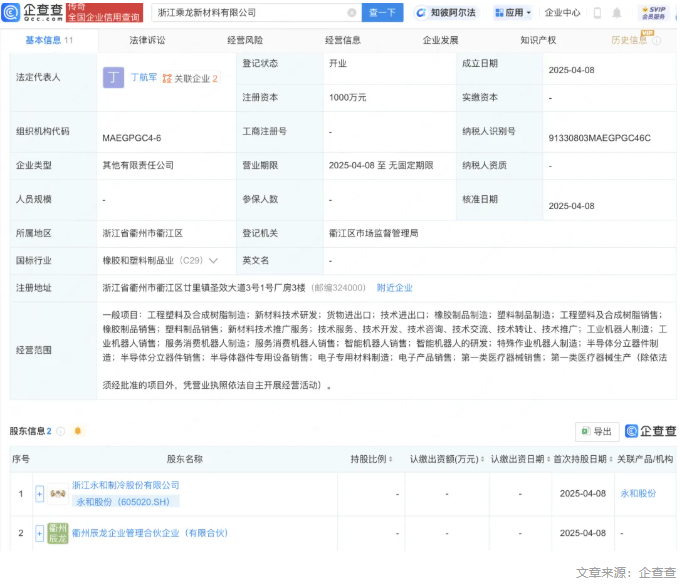
Task: Expand 橡胶和塑料制品业 industry chevron
Action: point(213,261)
